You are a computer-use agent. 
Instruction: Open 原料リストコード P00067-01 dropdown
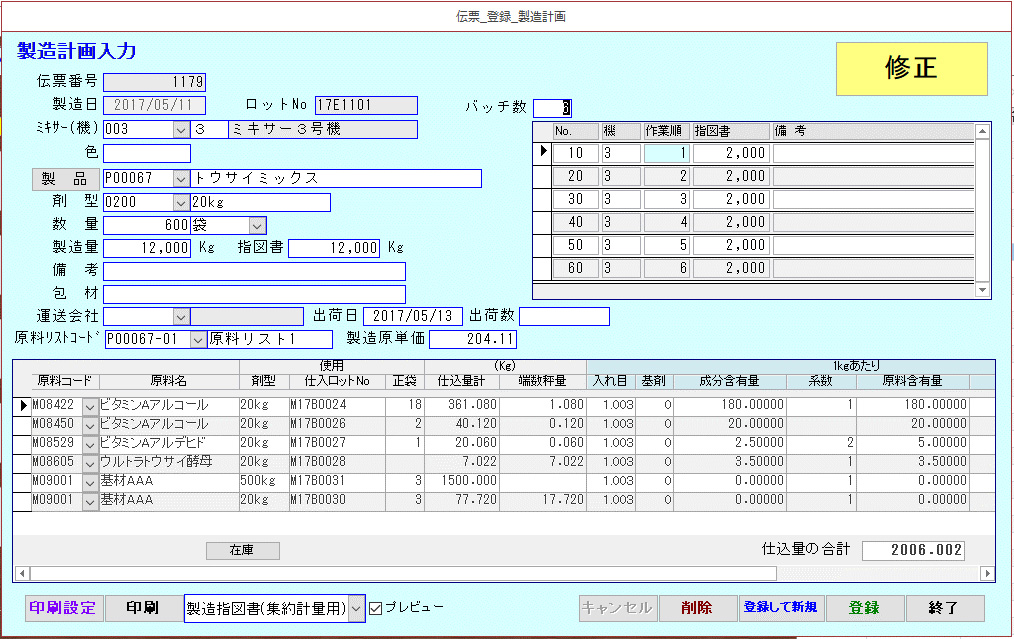197,340
